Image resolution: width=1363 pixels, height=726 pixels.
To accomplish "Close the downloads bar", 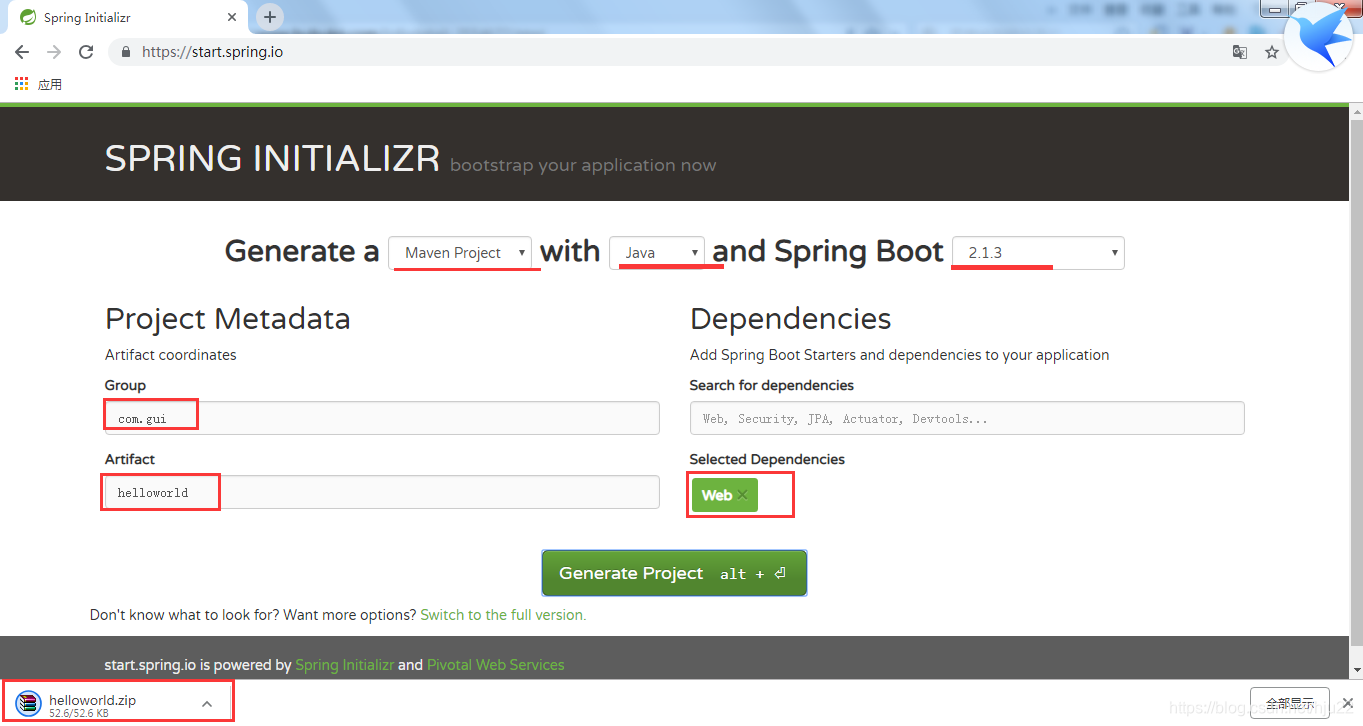I will pyautogui.click(x=1348, y=703).
